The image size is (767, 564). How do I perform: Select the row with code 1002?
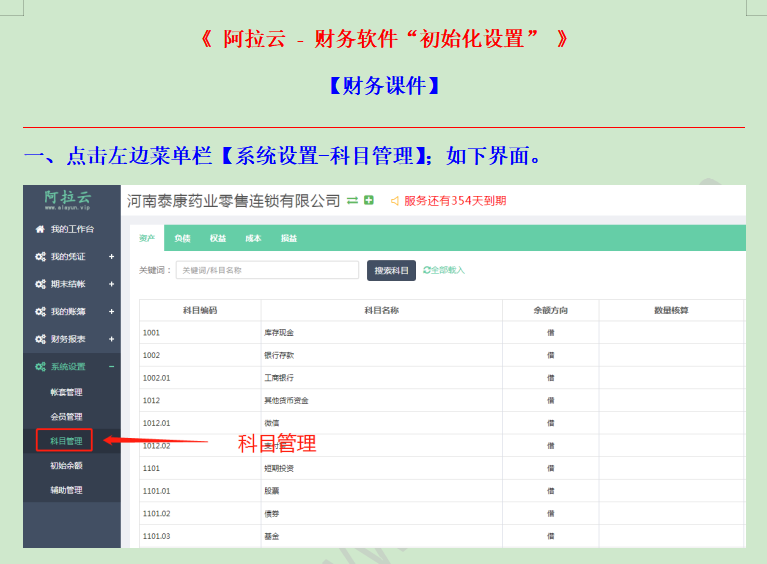point(442,355)
